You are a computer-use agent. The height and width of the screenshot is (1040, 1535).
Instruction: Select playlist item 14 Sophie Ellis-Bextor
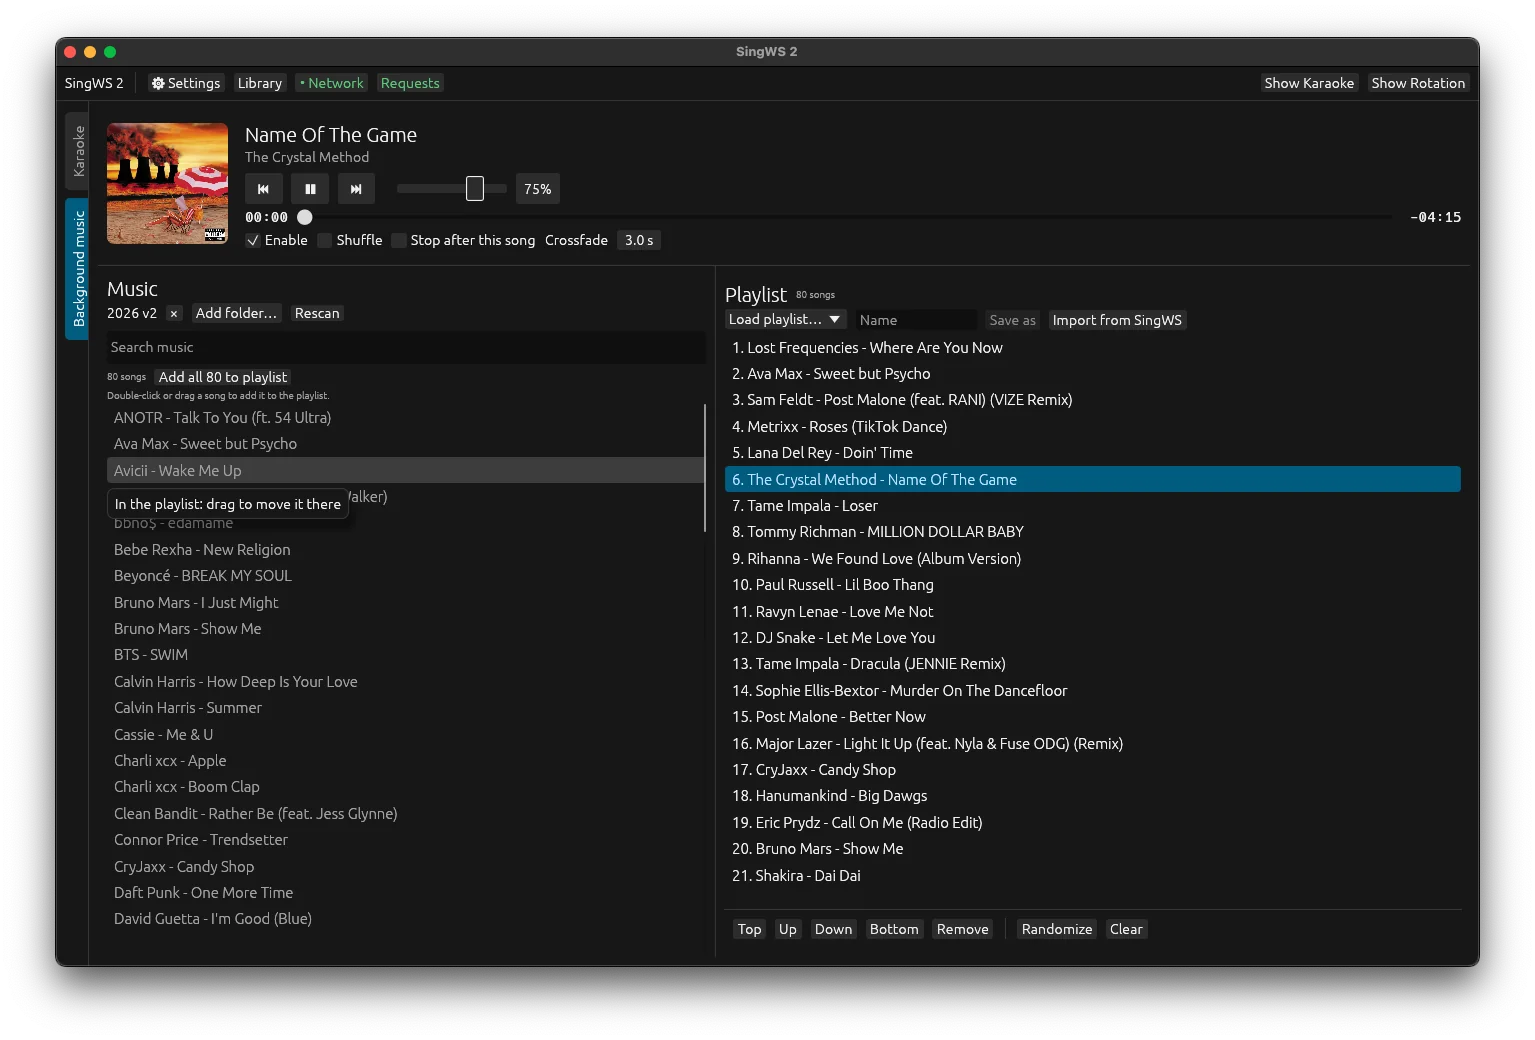tap(1093, 691)
